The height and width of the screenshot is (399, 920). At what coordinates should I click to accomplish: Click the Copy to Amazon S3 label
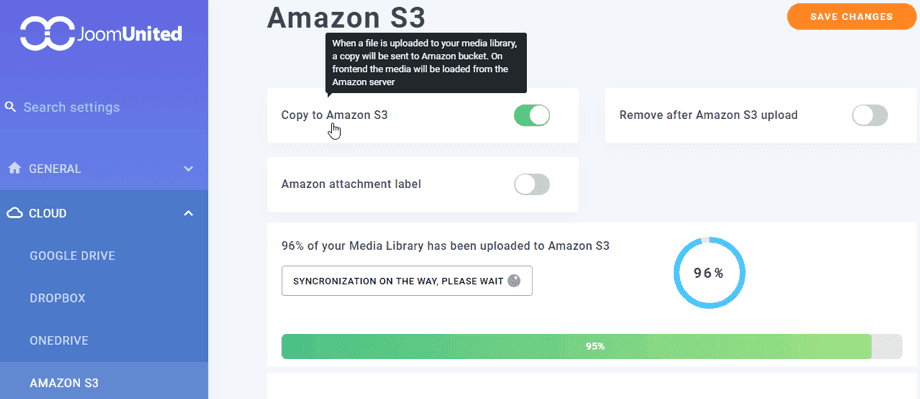click(334, 115)
